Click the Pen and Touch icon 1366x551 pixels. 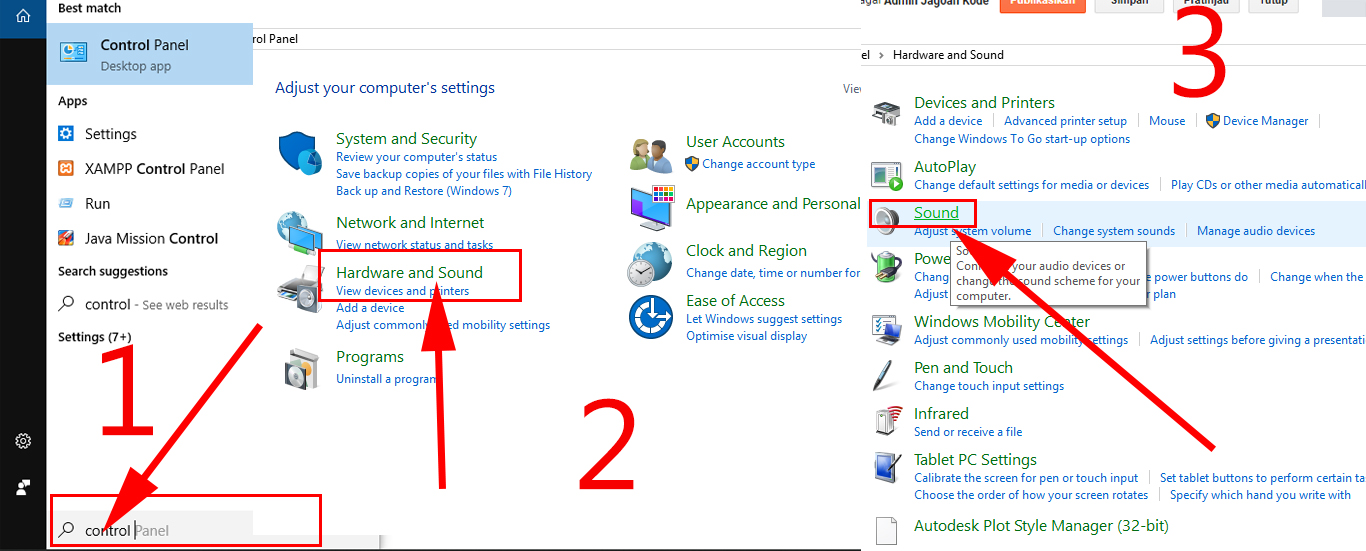pyautogui.click(x=885, y=375)
